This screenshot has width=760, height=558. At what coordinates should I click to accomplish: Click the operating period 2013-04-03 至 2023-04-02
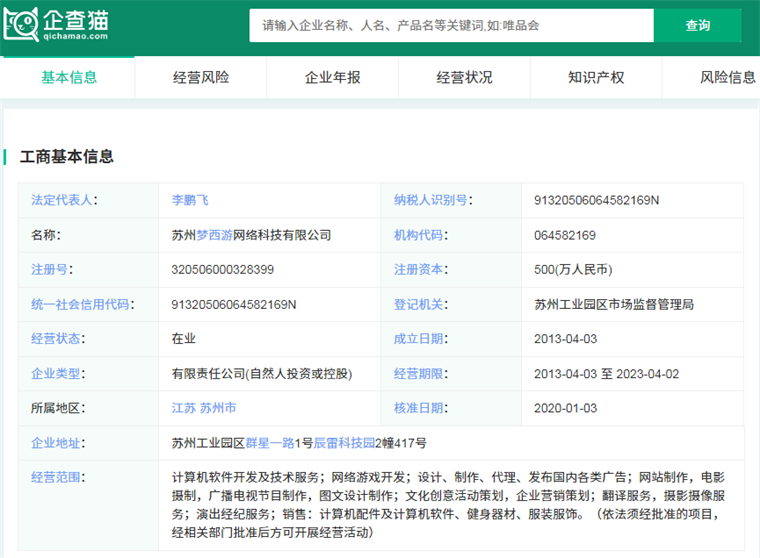(606, 374)
